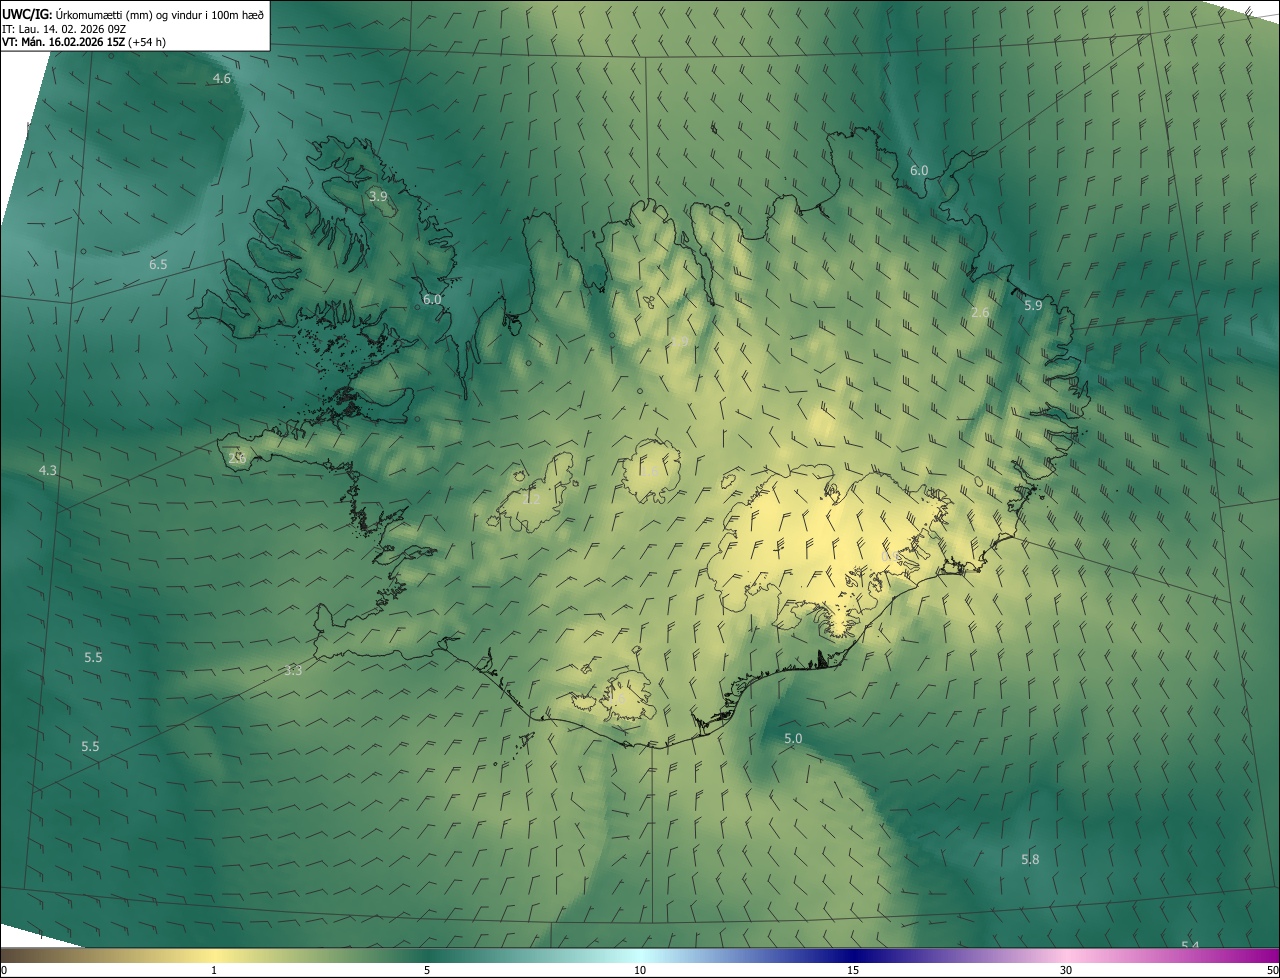Click the '30' tick on the colour scale

pos(1066,971)
